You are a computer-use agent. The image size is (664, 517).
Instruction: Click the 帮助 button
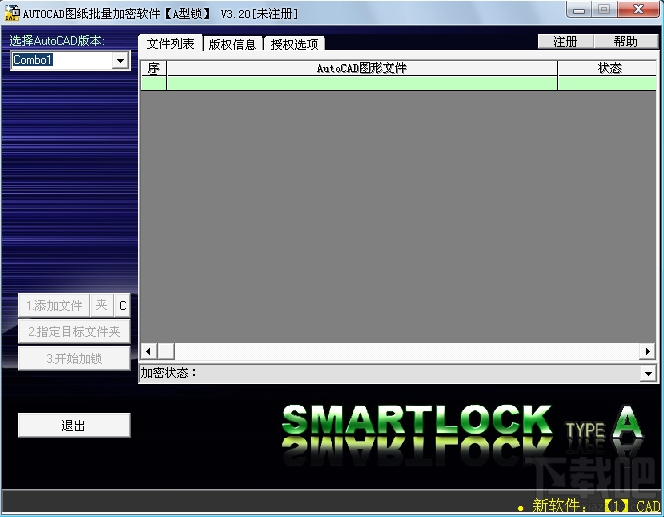tap(625, 41)
